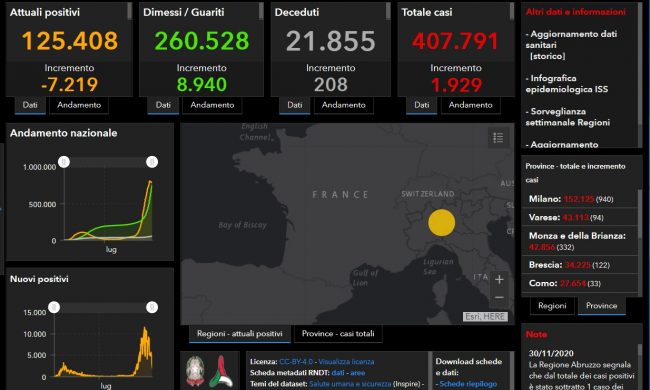Click the -7.219 increment value
This screenshot has height=390, width=650.
tap(69, 85)
